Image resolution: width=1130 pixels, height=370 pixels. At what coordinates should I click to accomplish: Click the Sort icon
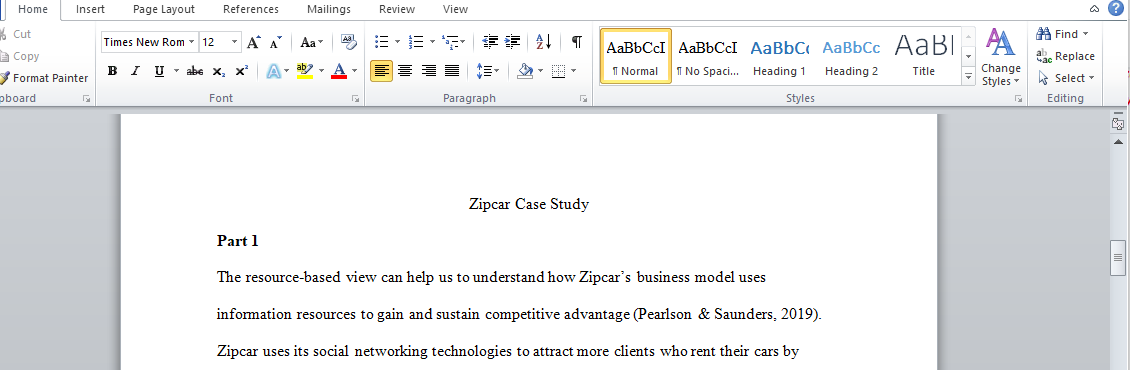tap(543, 42)
